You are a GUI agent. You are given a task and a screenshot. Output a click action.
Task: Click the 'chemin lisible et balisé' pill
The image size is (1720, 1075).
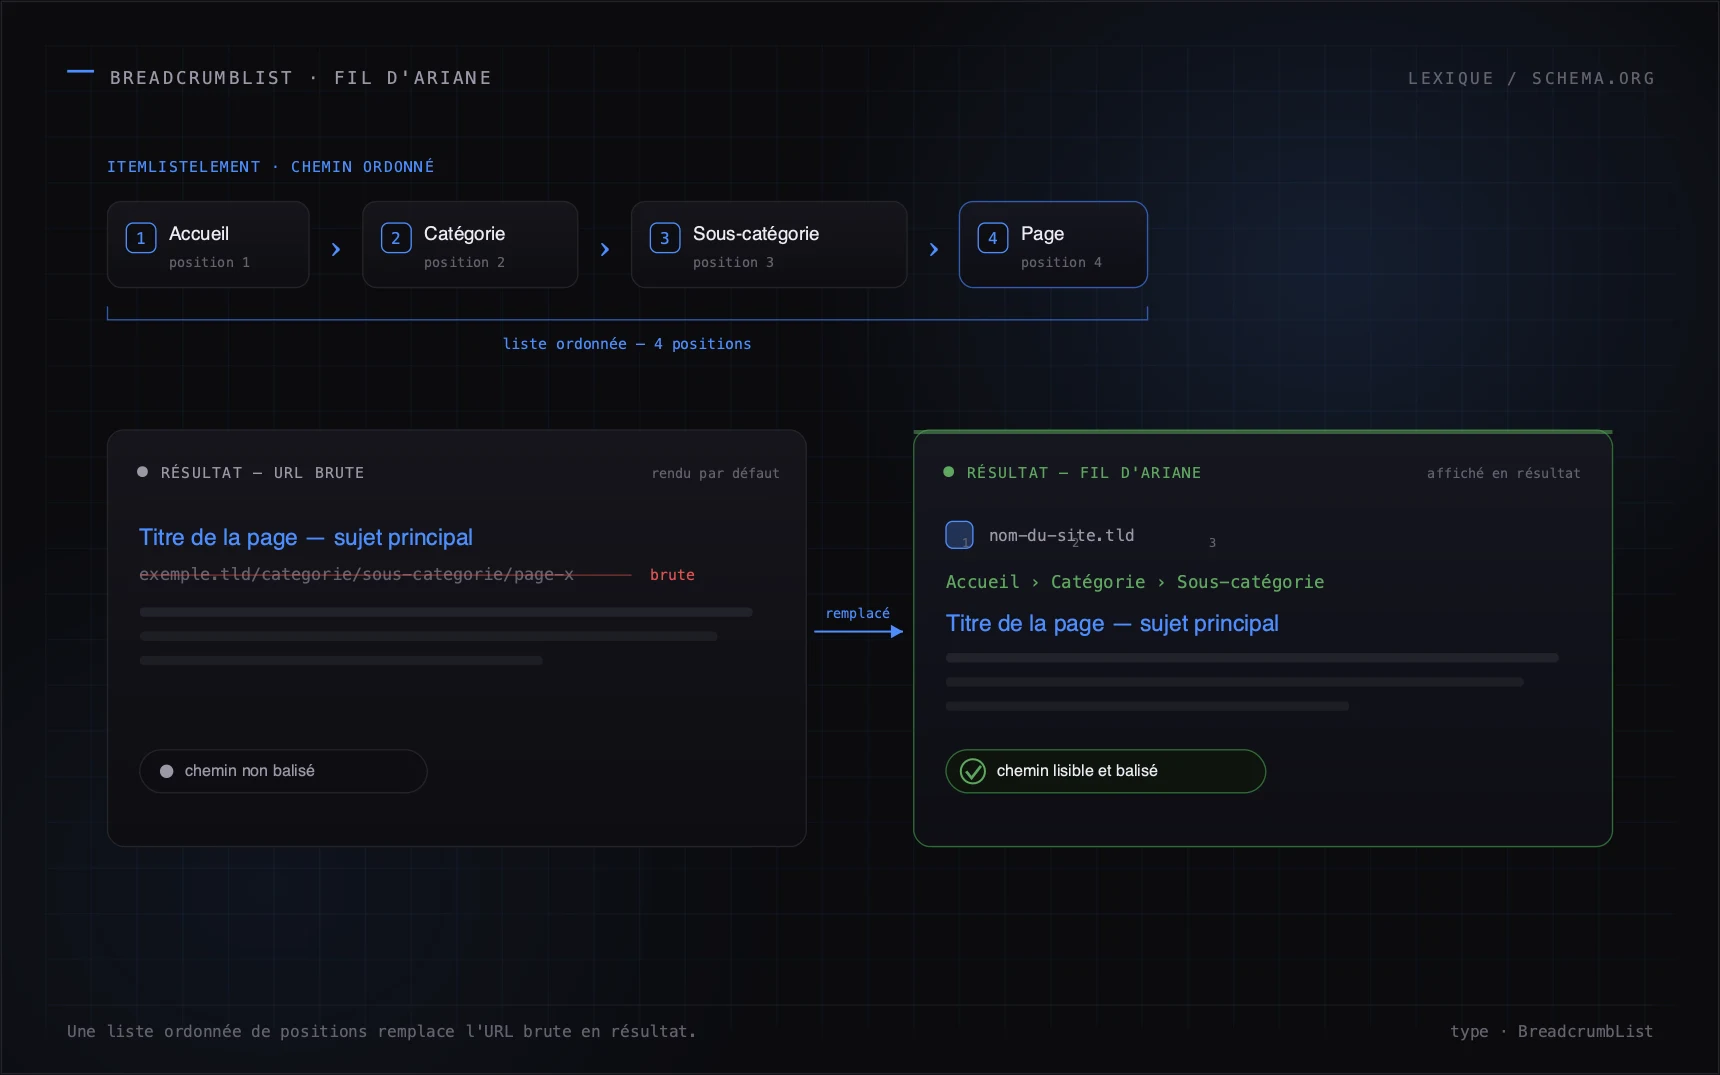click(x=1105, y=771)
